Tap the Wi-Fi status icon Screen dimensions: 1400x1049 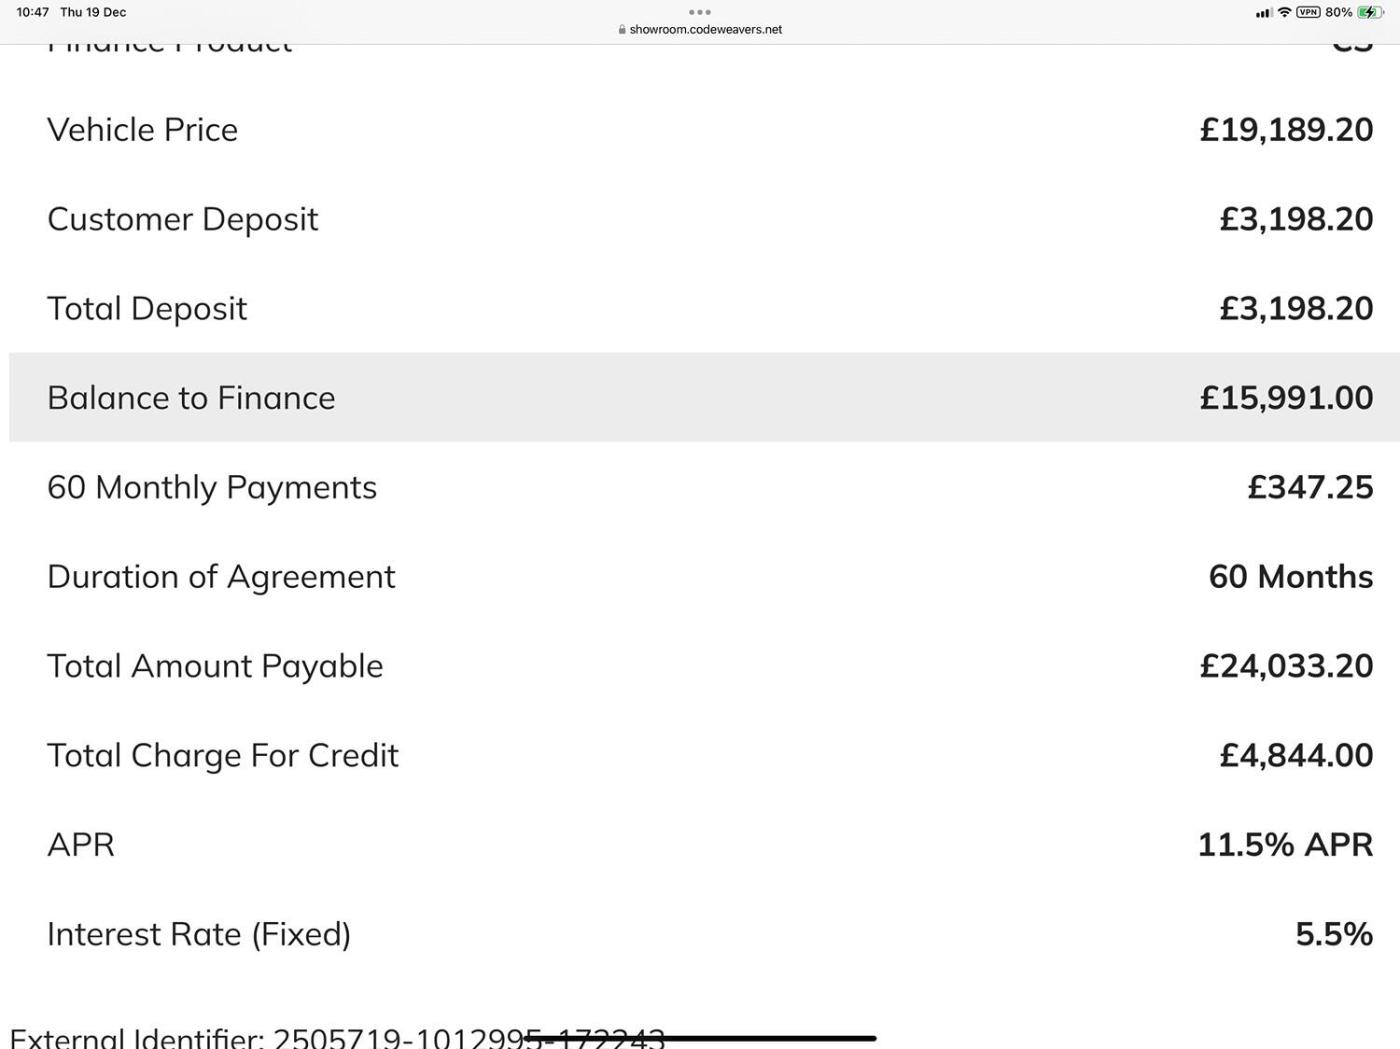[1284, 13]
